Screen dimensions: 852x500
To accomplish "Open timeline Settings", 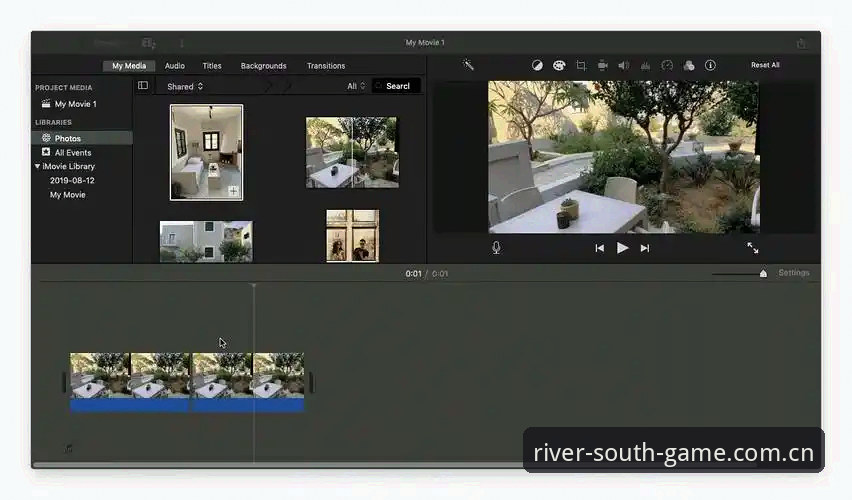I will click(x=794, y=273).
